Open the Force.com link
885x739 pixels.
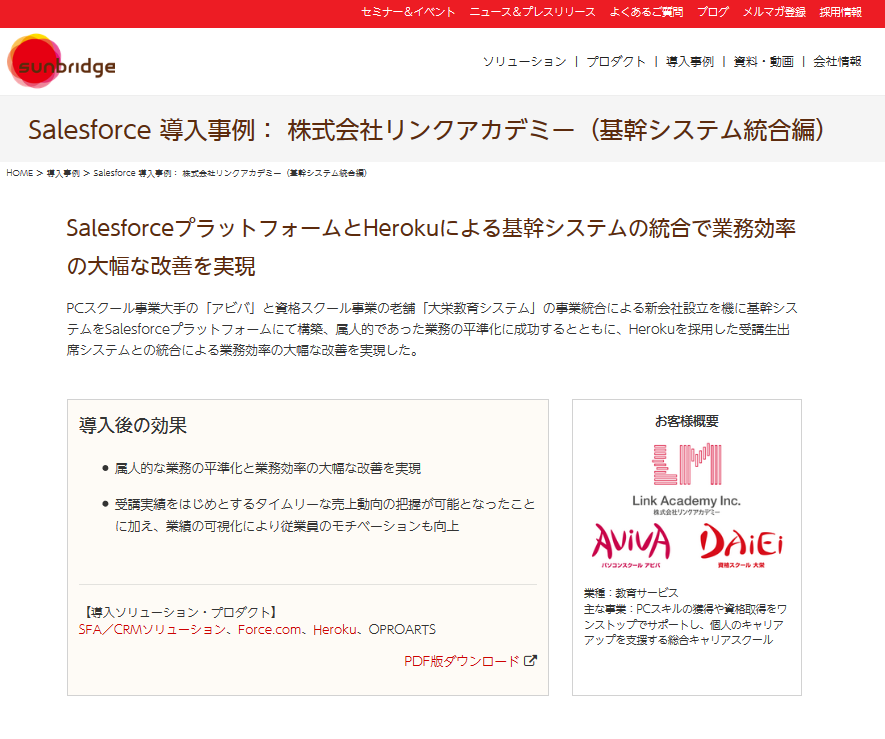[x=269, y=629]
